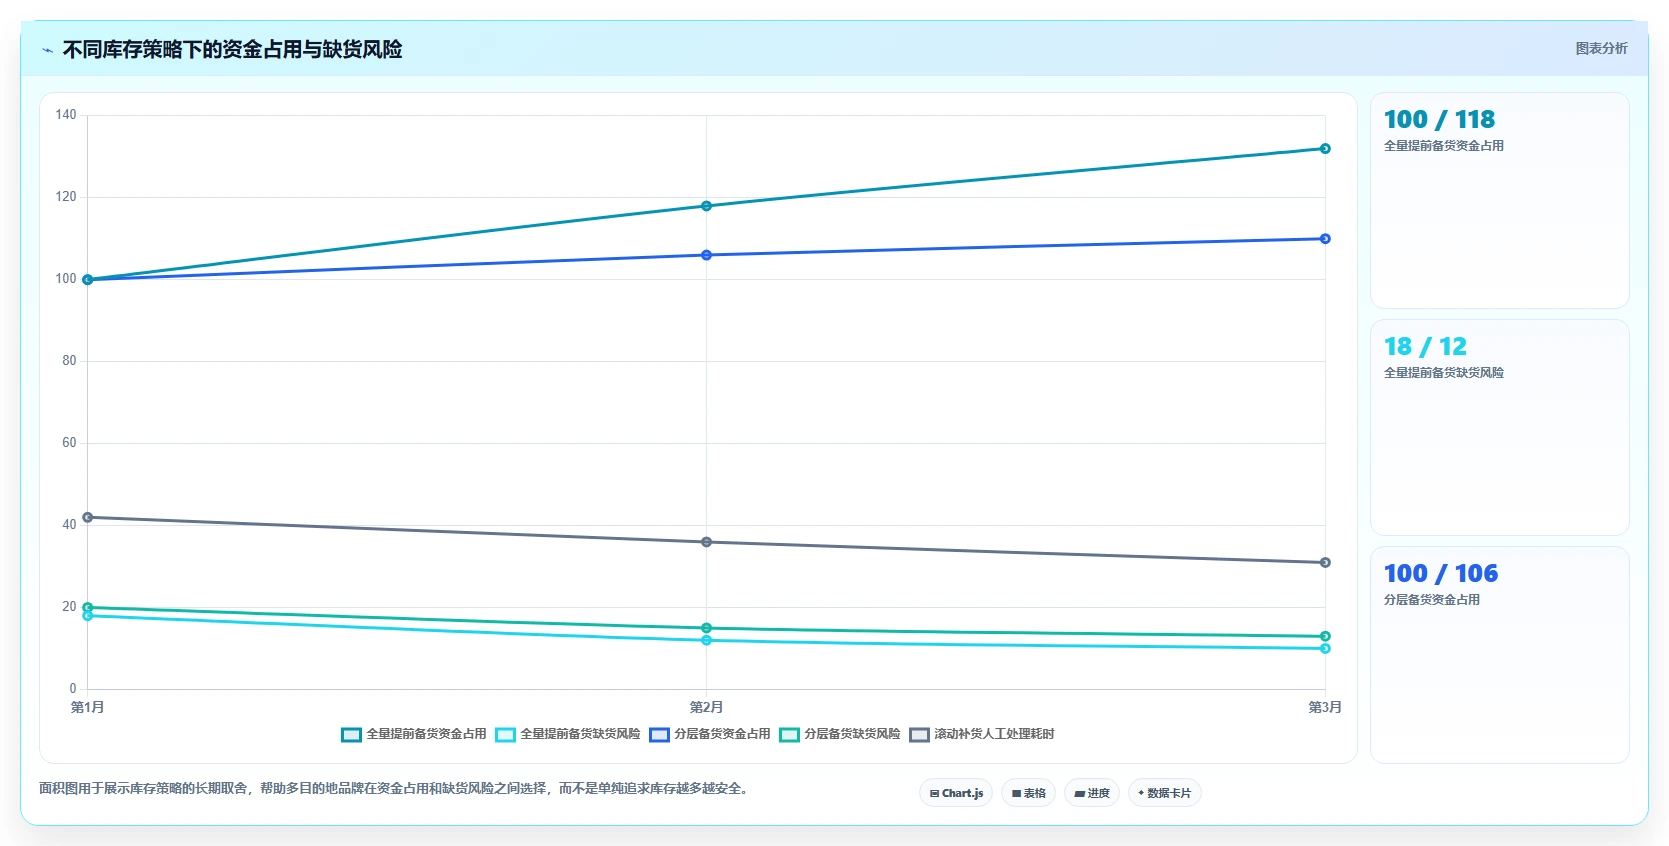Viewport: 1669px width, 846px height.
Task: Click the 第1月 x-axis label
Action: pos(88,707)
